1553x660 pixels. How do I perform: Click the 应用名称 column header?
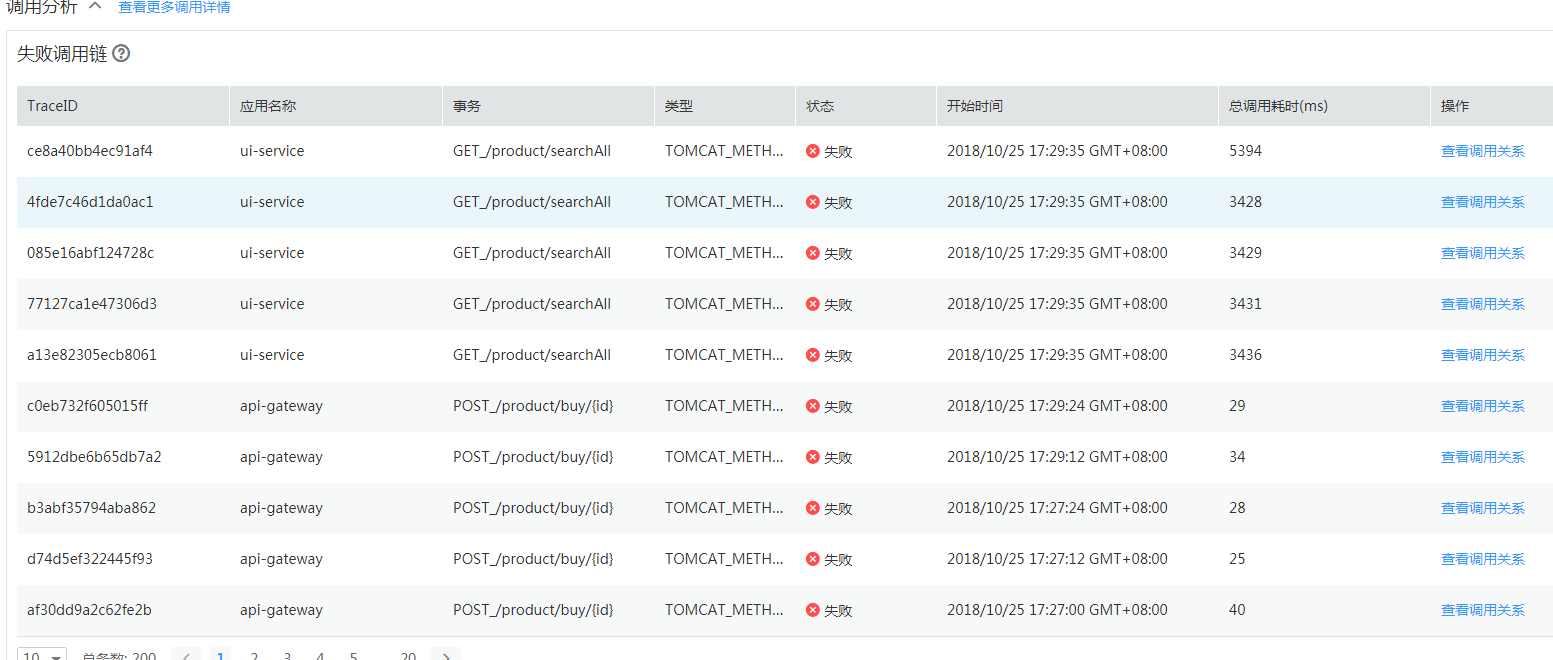336,106
